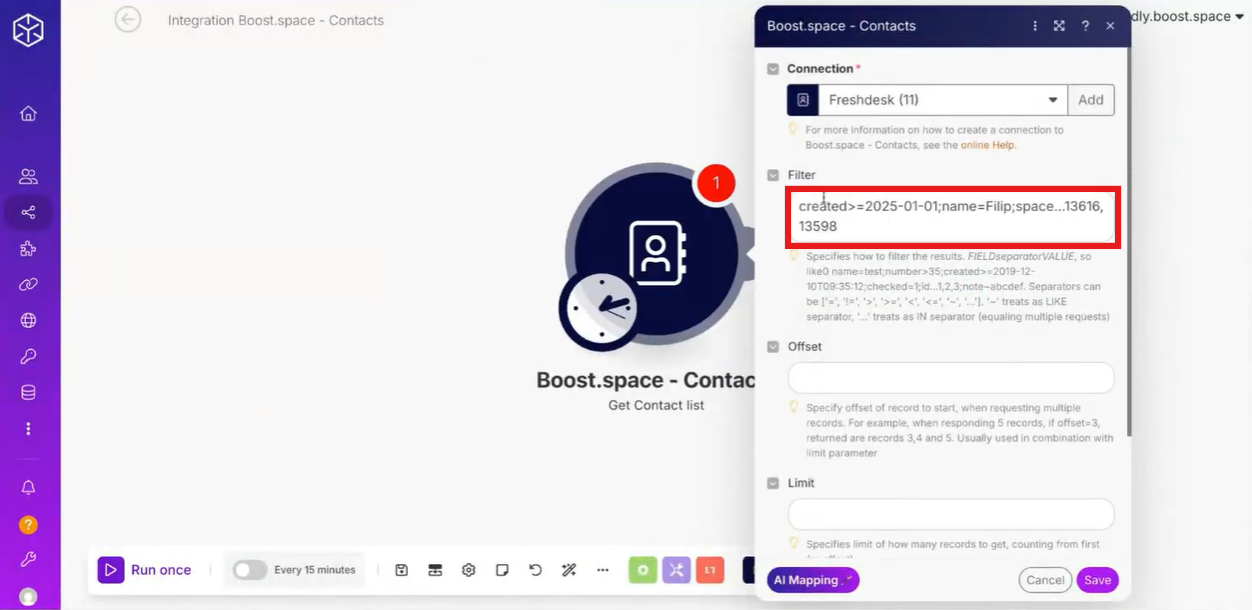Open the clock schedule trigger on module

click(603, 306)
